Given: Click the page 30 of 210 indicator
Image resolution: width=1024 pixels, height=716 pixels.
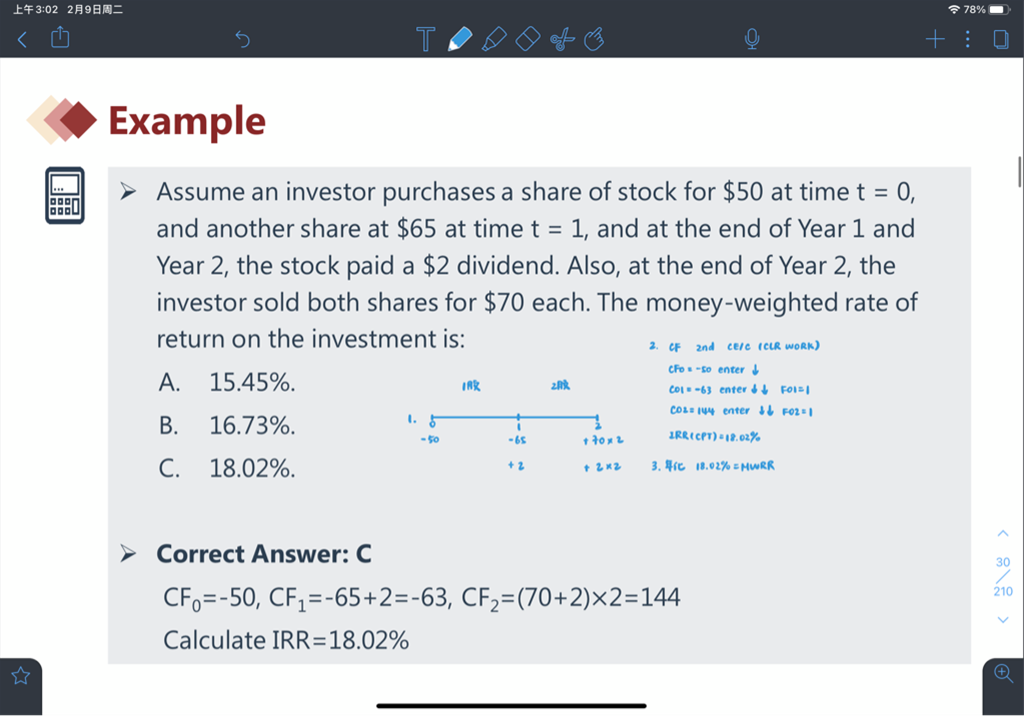Looking at the screenshot, I should [1003, 576].
